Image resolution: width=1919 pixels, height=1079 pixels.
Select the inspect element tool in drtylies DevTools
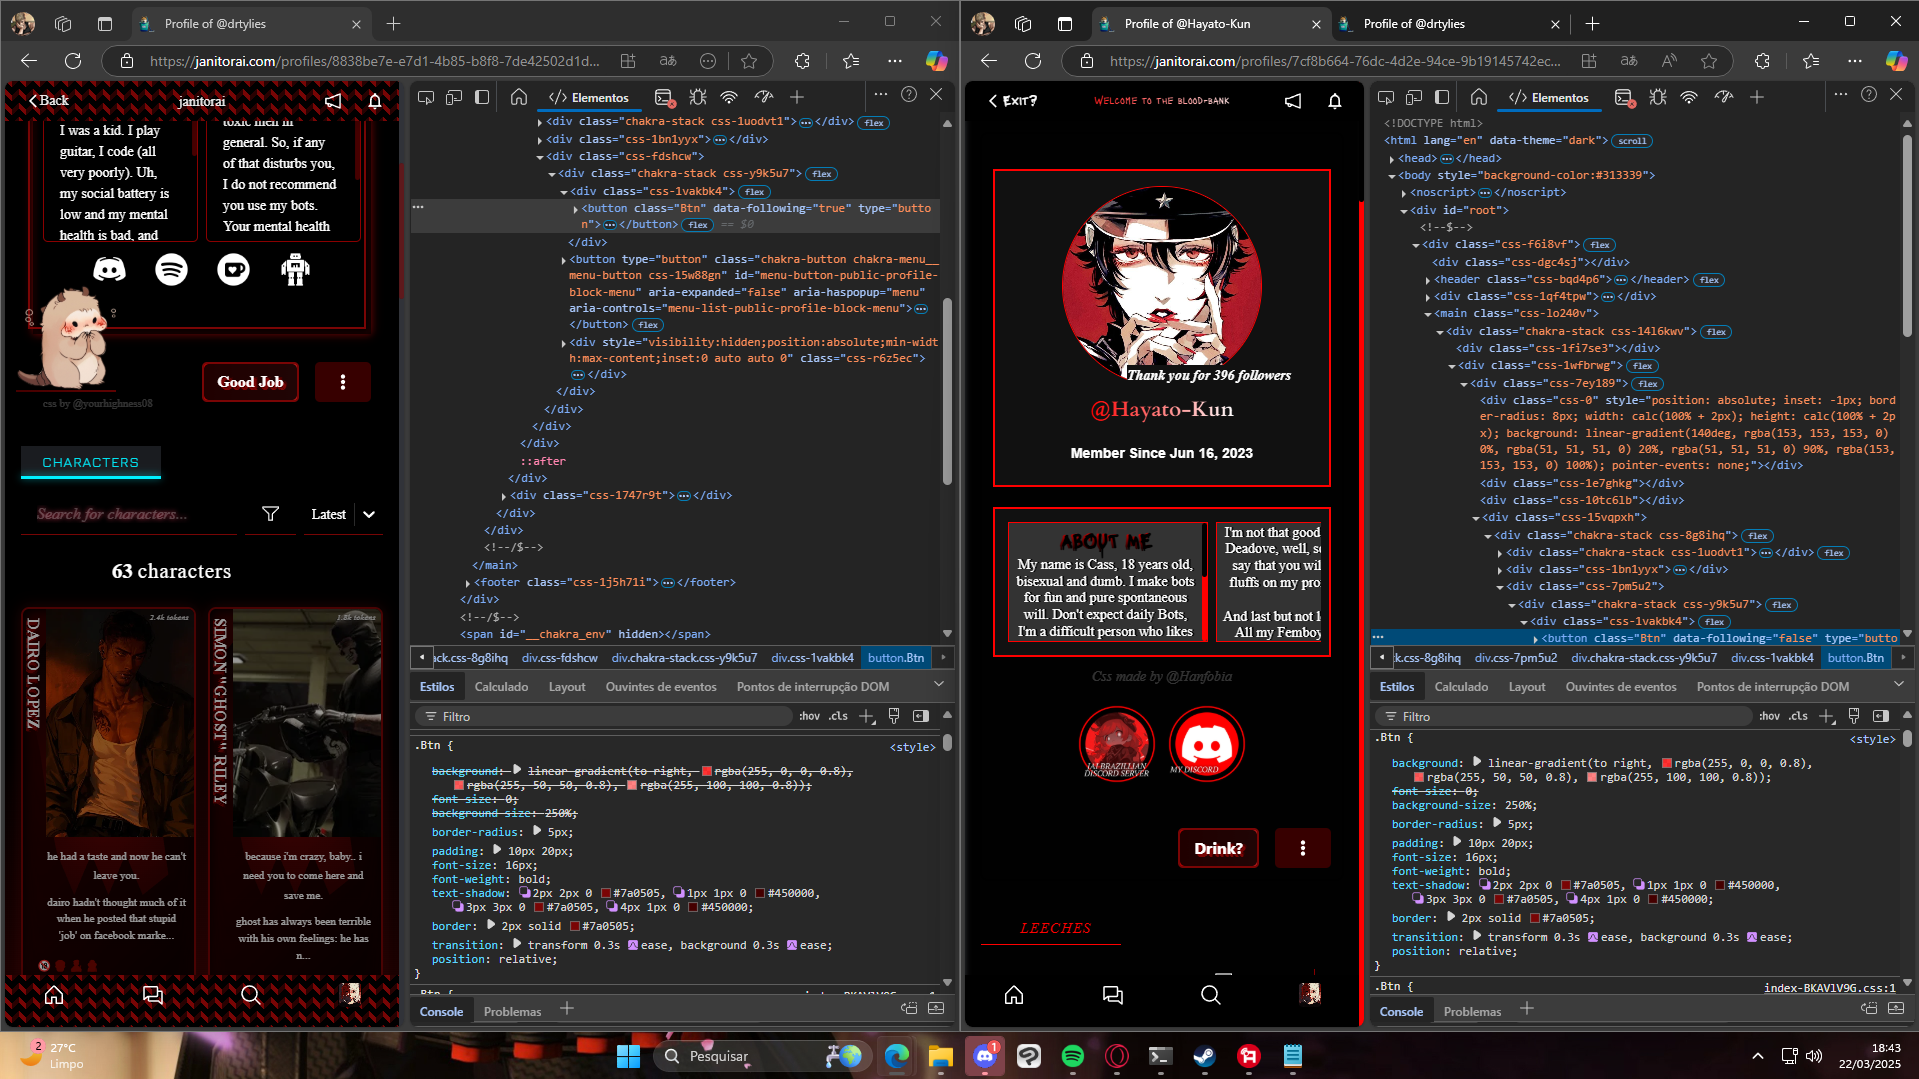click(x=426, y=97)
